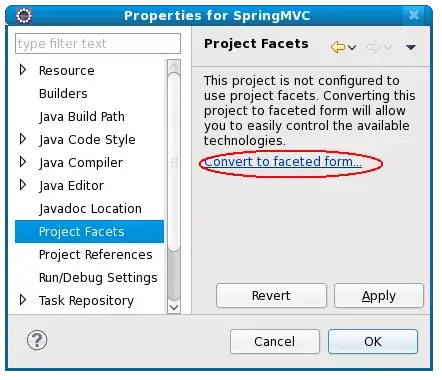Open Run/Debug Settings page

coord(98,278)
